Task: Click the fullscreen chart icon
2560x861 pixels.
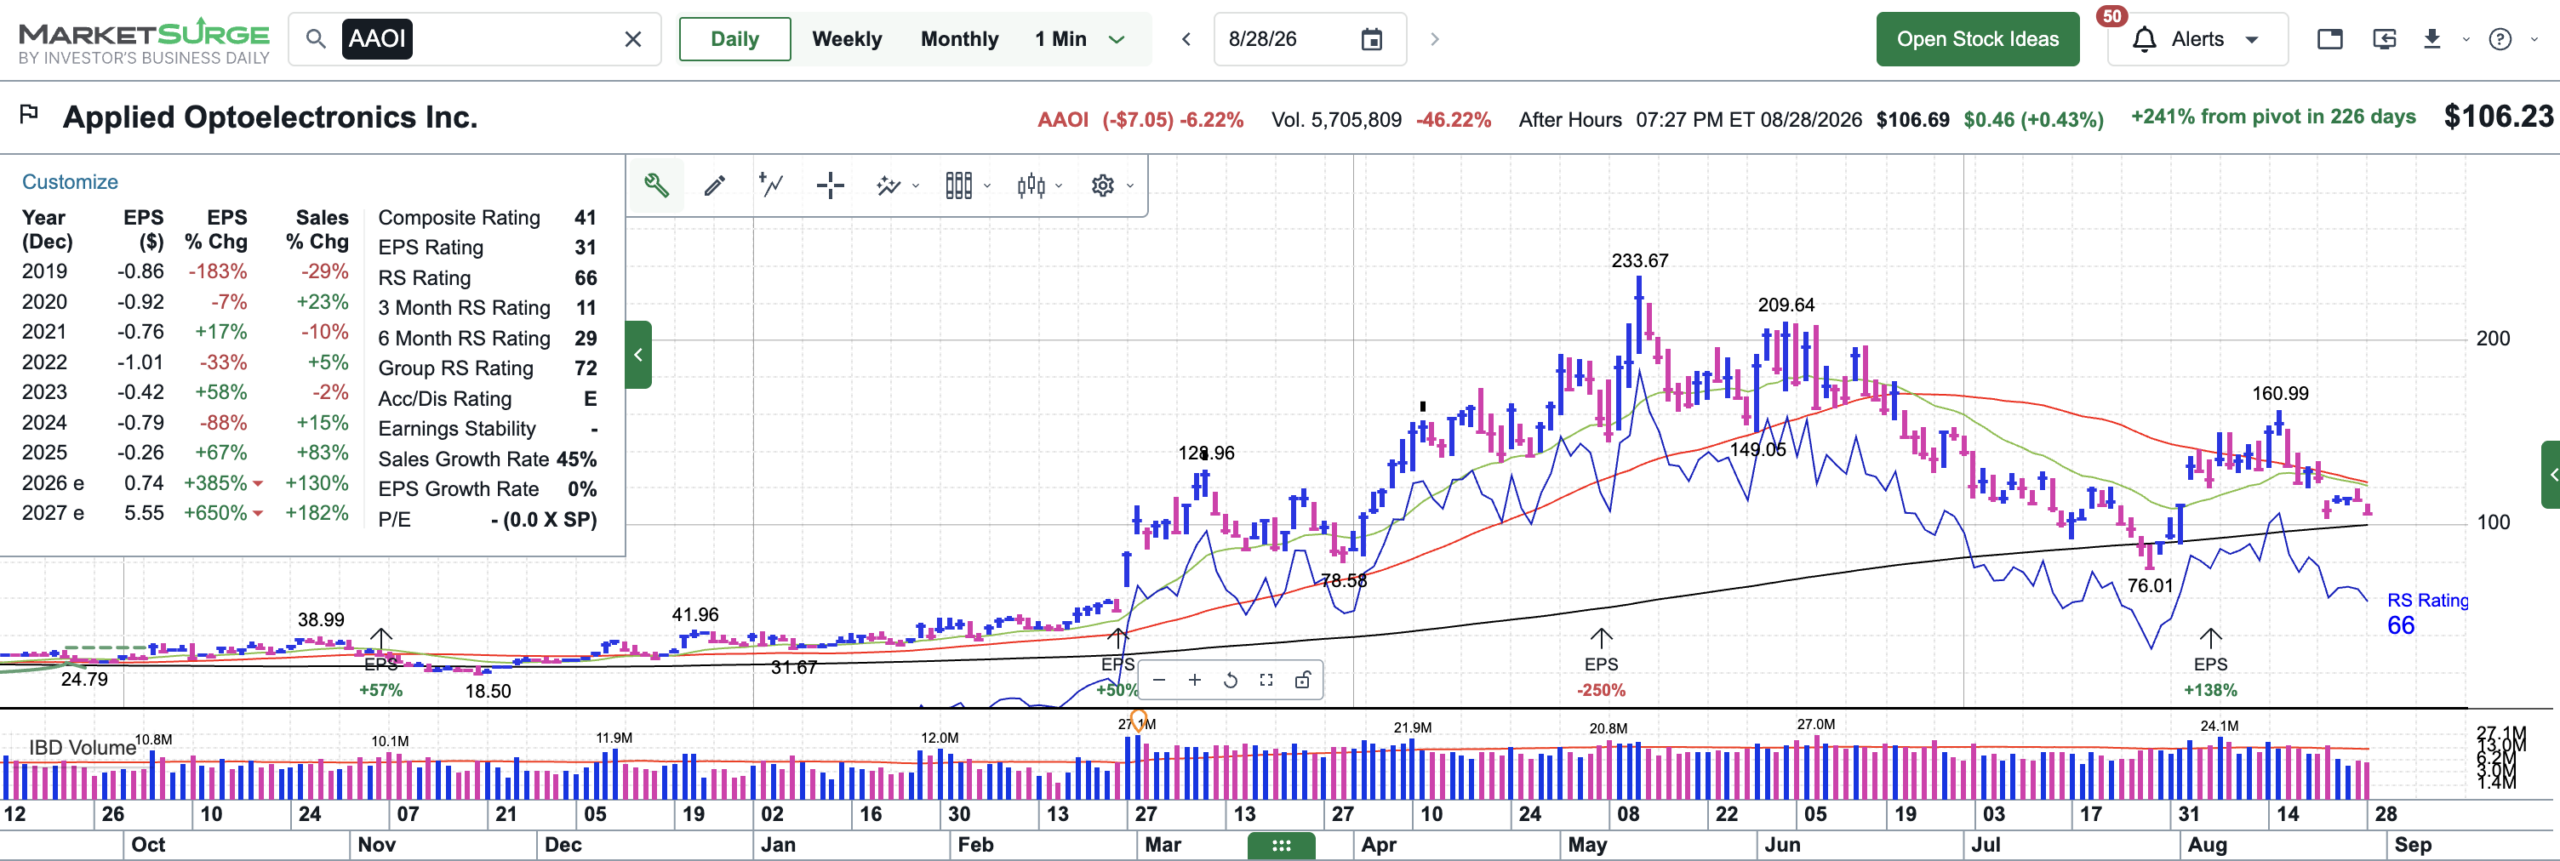Action: click(1266, 680)
